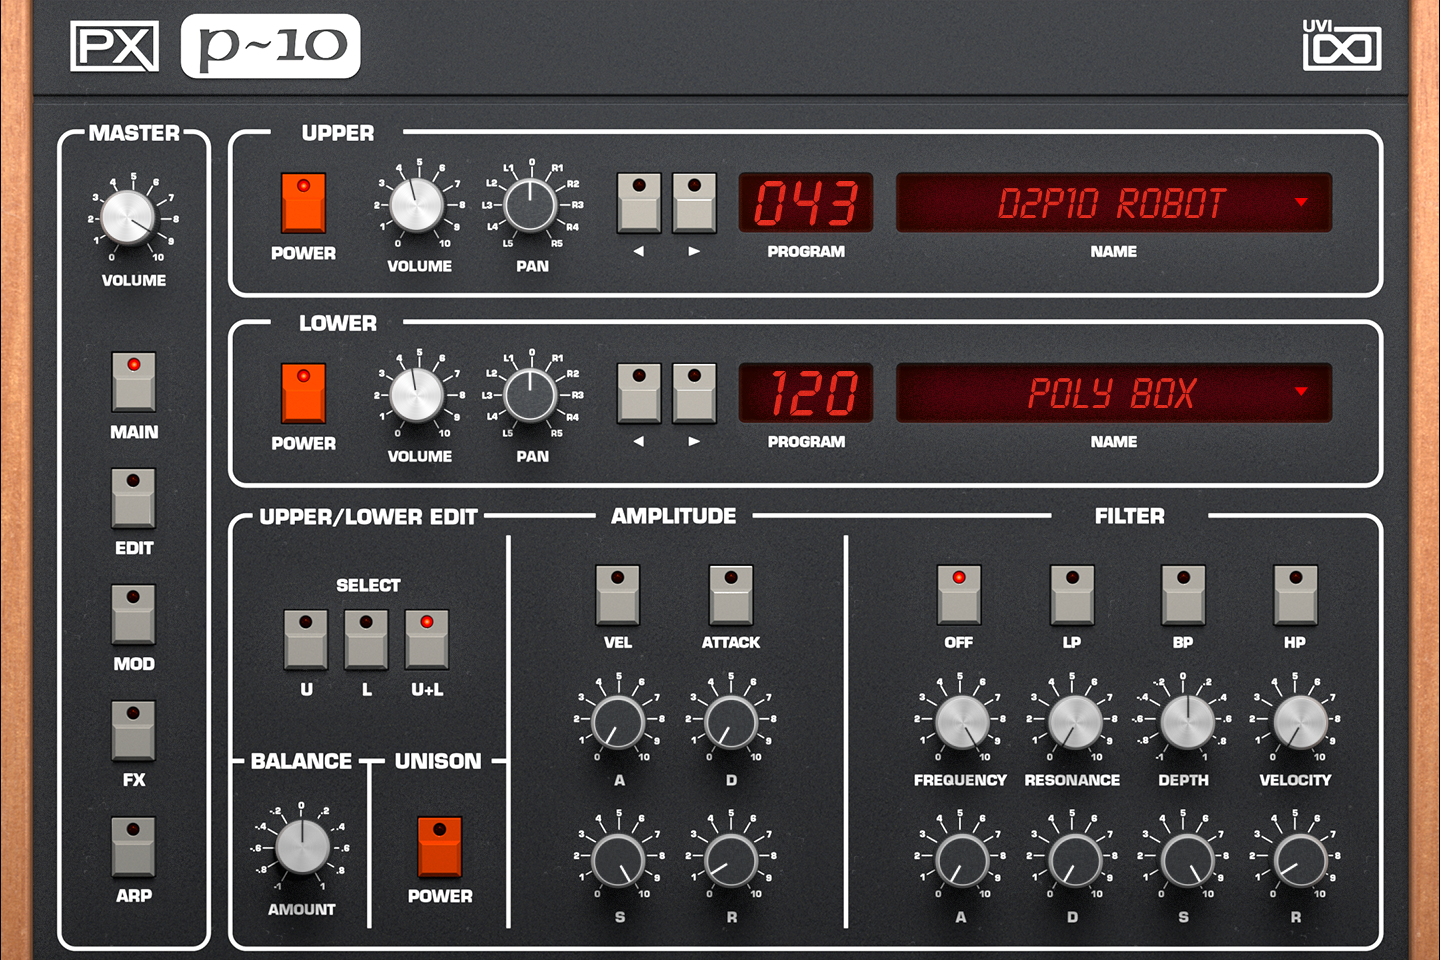Toggle the LOWER layer power button
1440x960 pixels.
tap(303, 395)
